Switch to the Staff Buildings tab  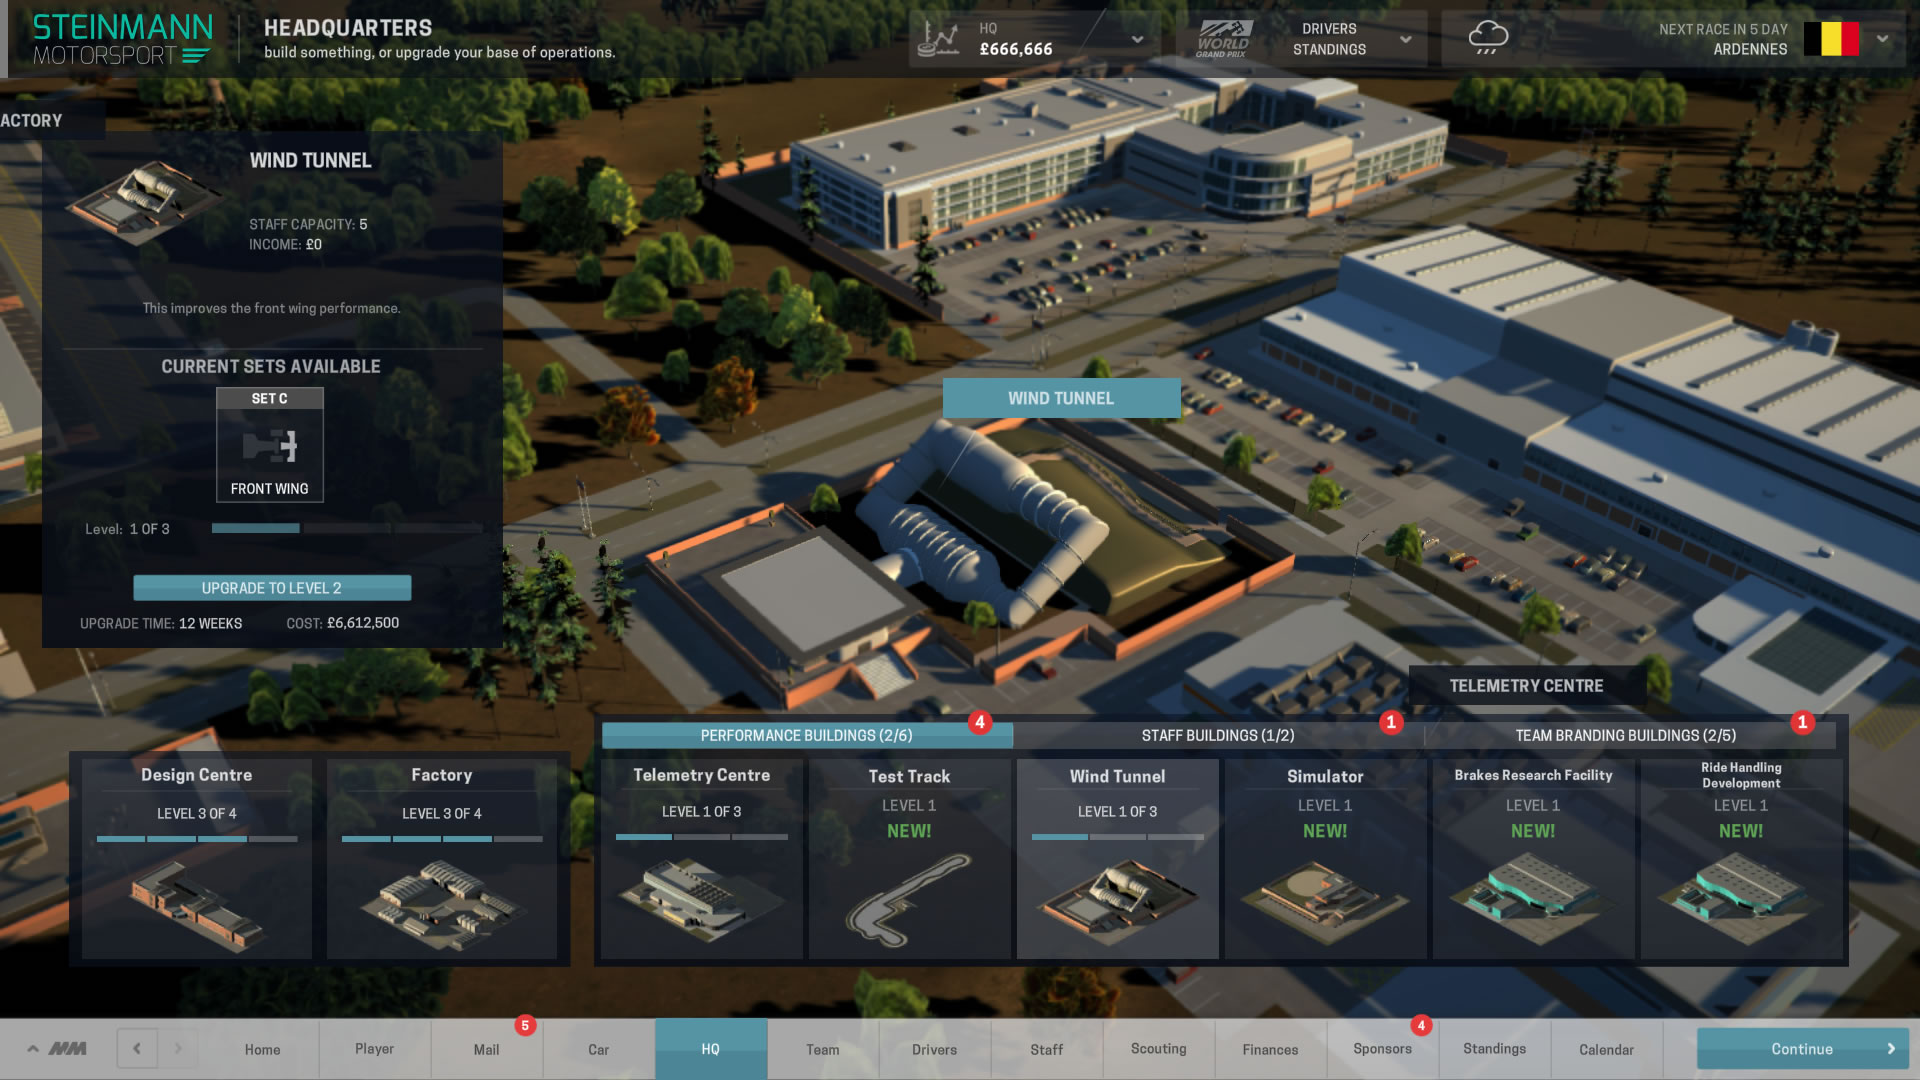tap(1216, 735)
